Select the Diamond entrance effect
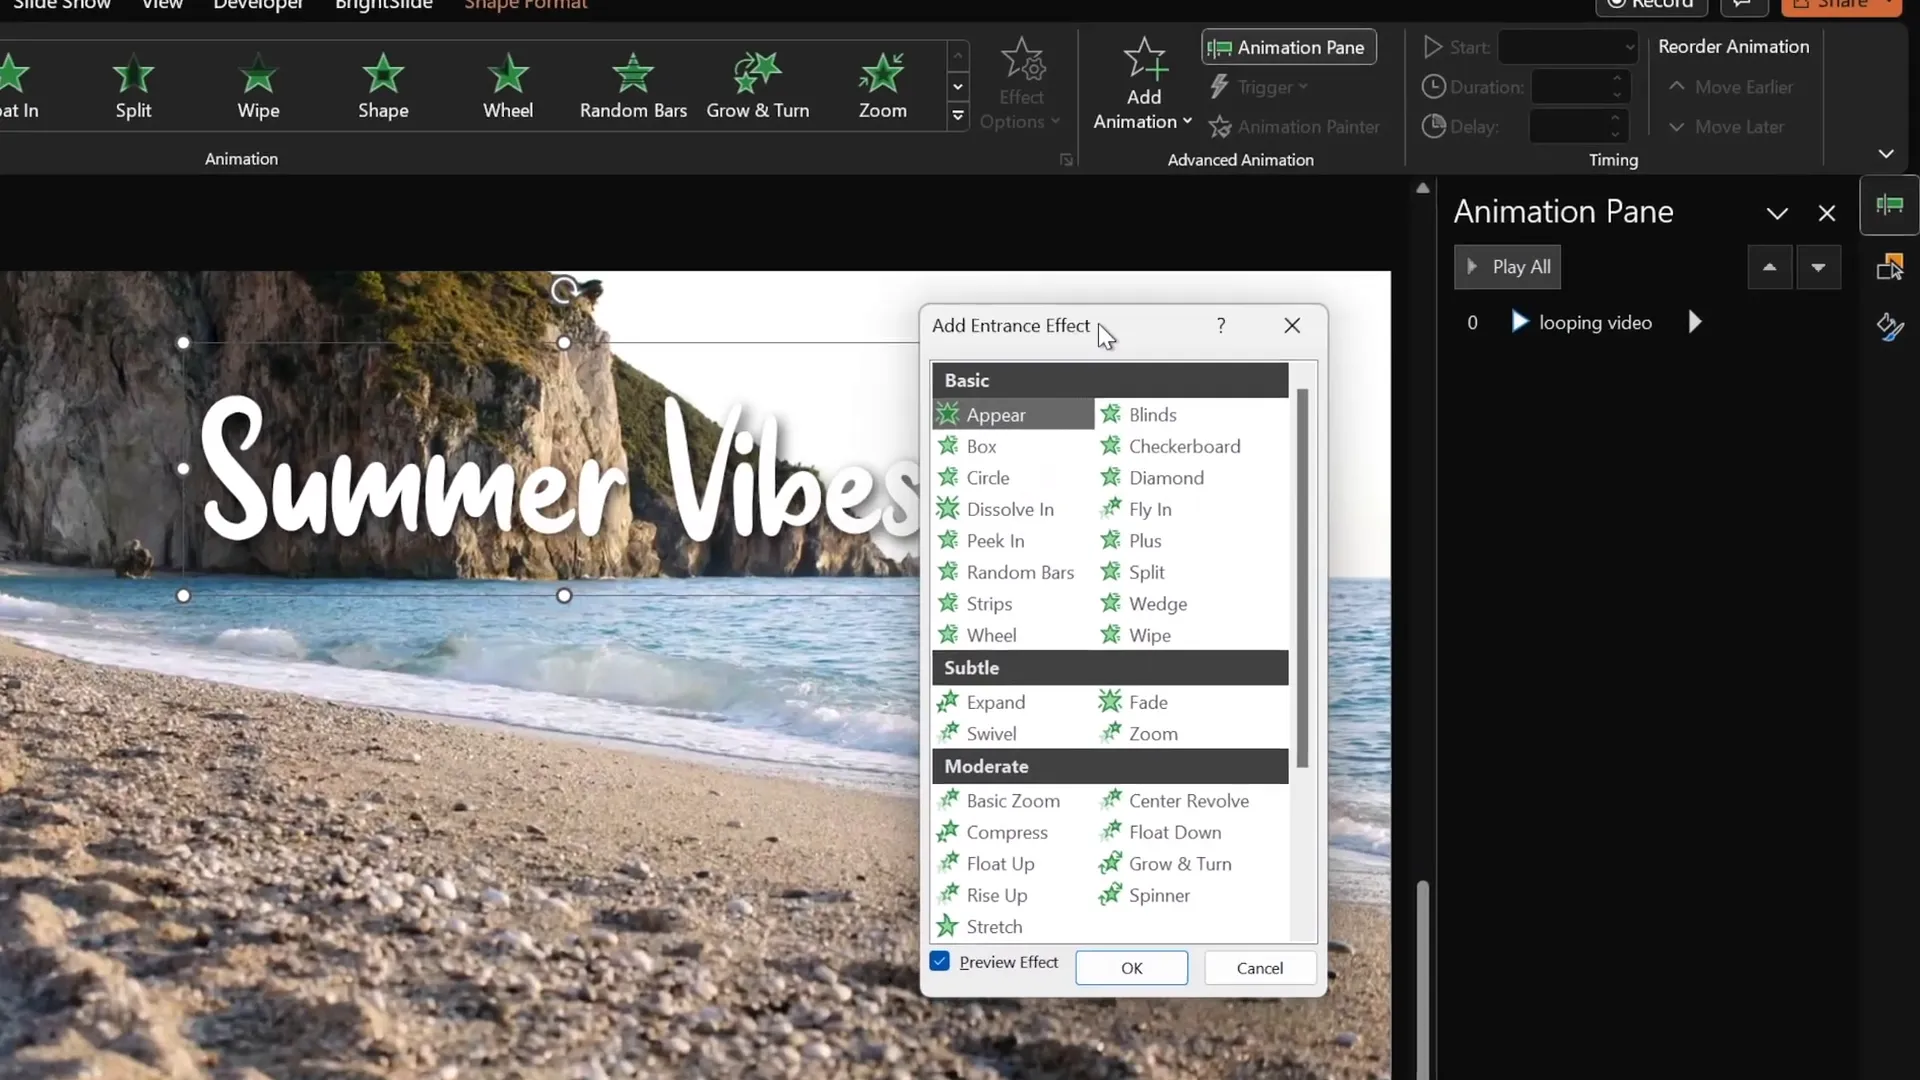 pos(1165,478)
